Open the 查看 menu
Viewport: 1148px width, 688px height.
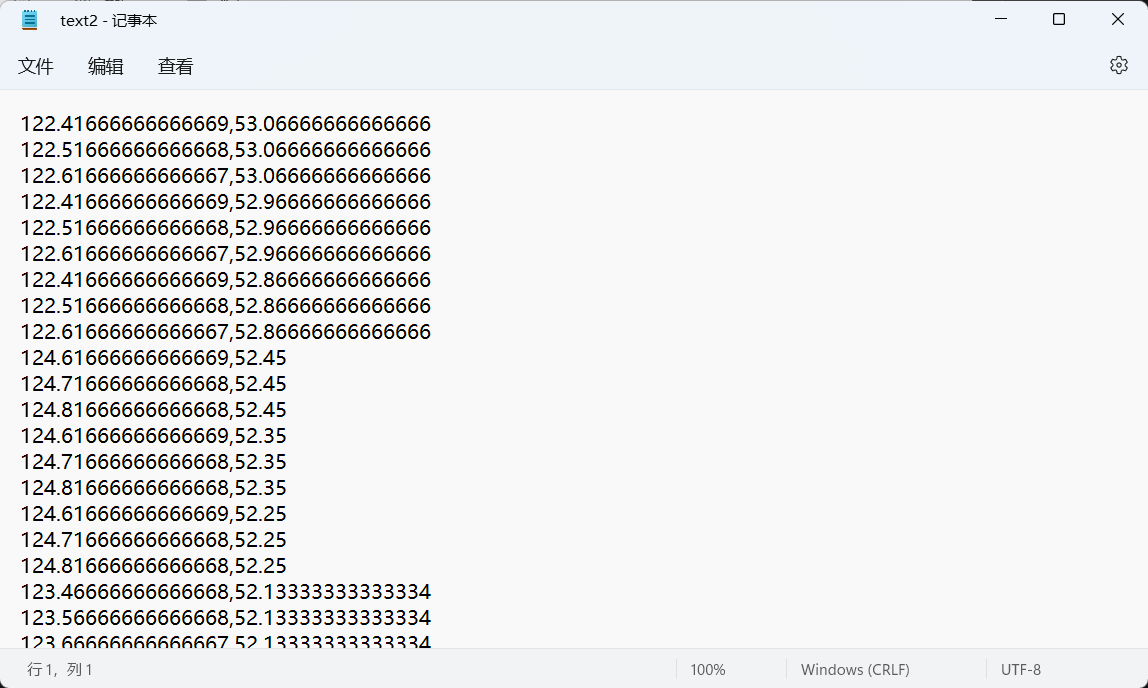[176, 67]
